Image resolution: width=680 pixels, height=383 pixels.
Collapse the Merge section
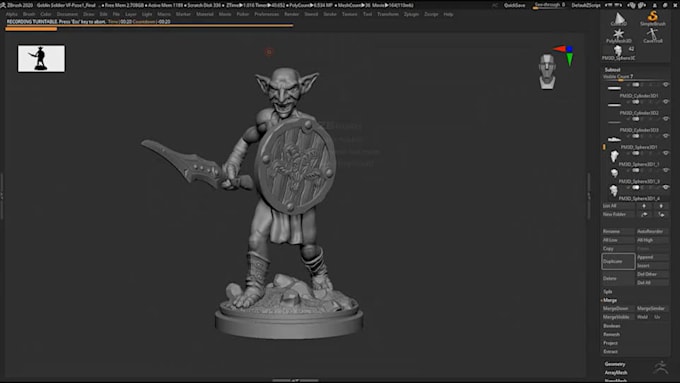pyautogui.click(x=610, y=300)
